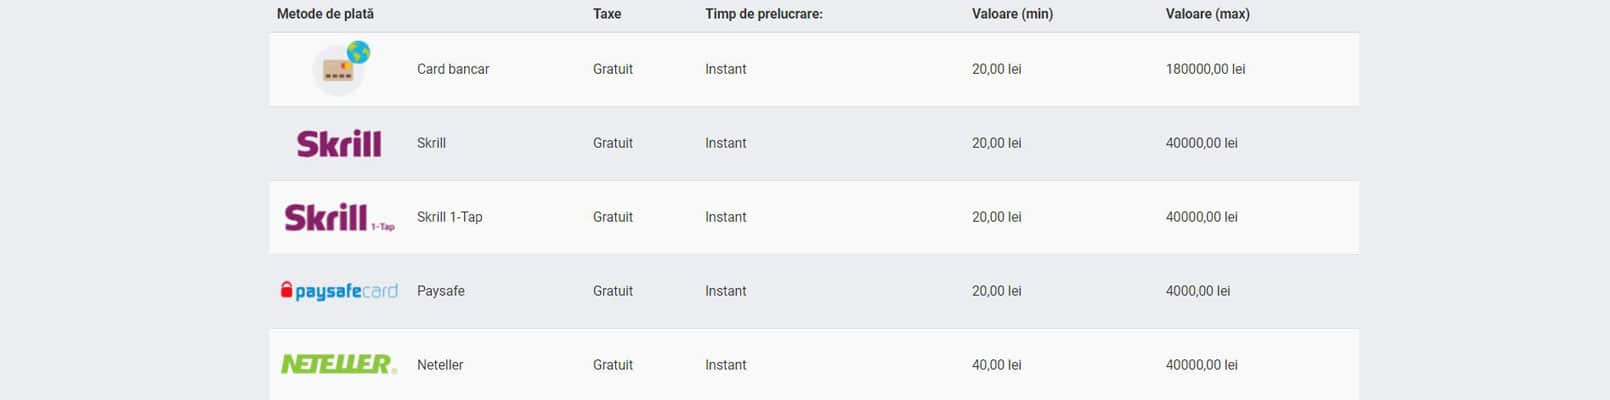
Task: Click the paysafecard logo
Action: coord(339,291)
